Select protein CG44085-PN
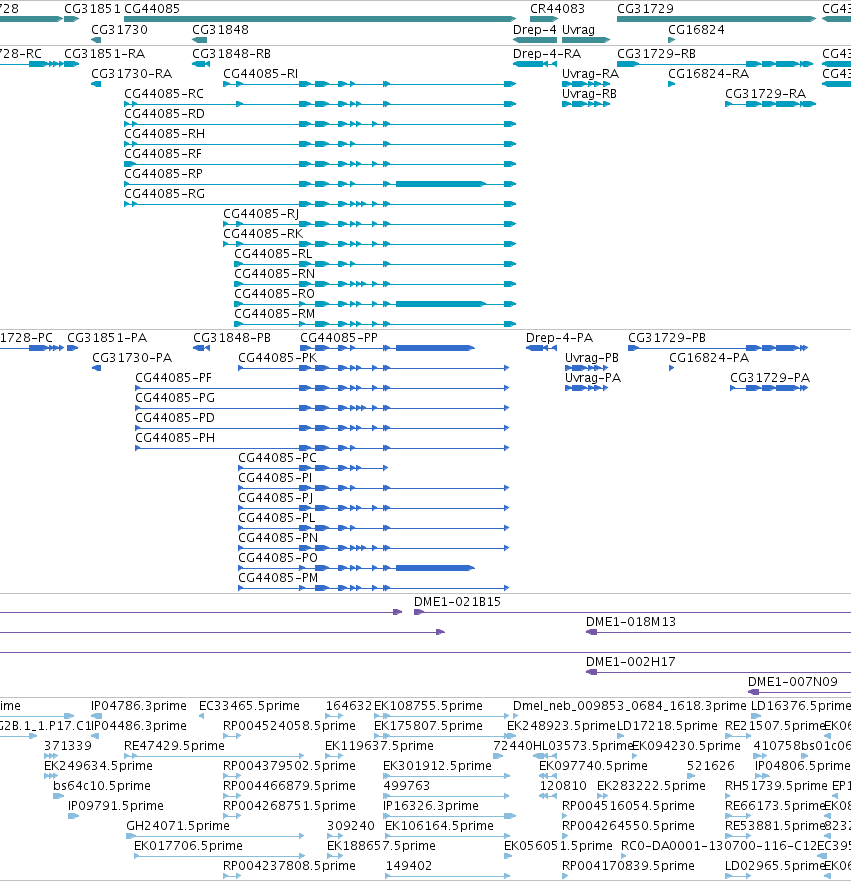The width and height of the screenshot is (851, 881). [374, 548]
